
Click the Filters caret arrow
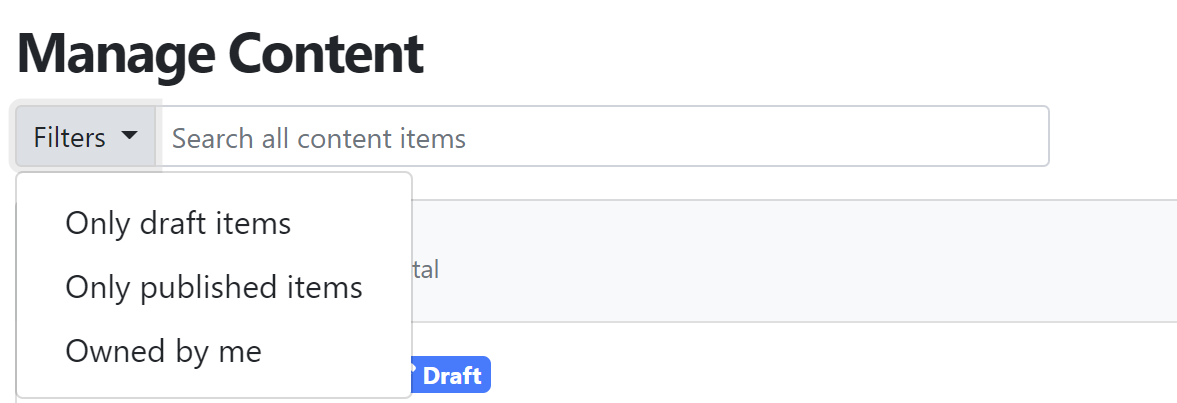(129, 136)
